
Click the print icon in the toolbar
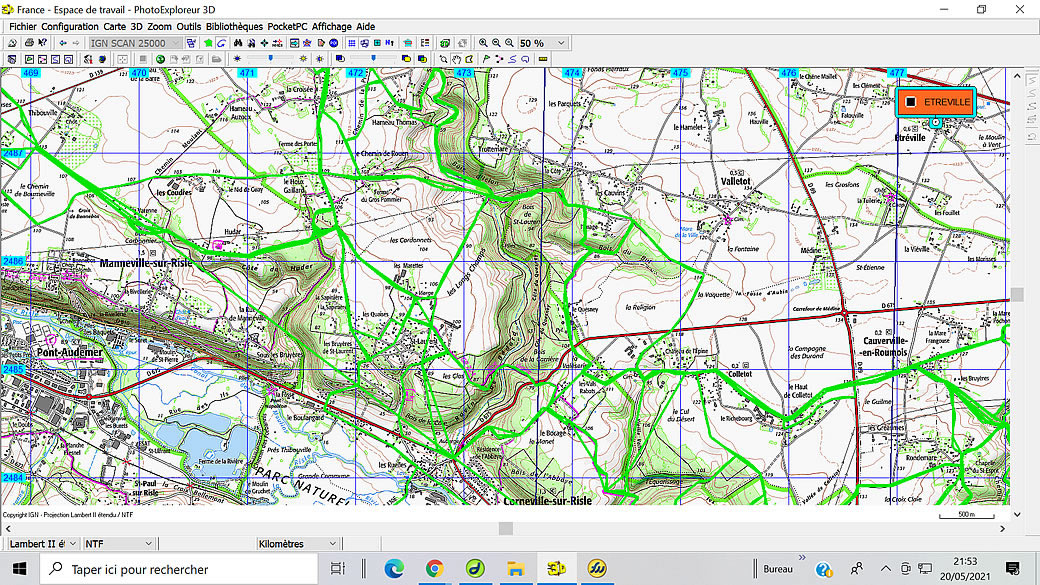click(28, 43)
